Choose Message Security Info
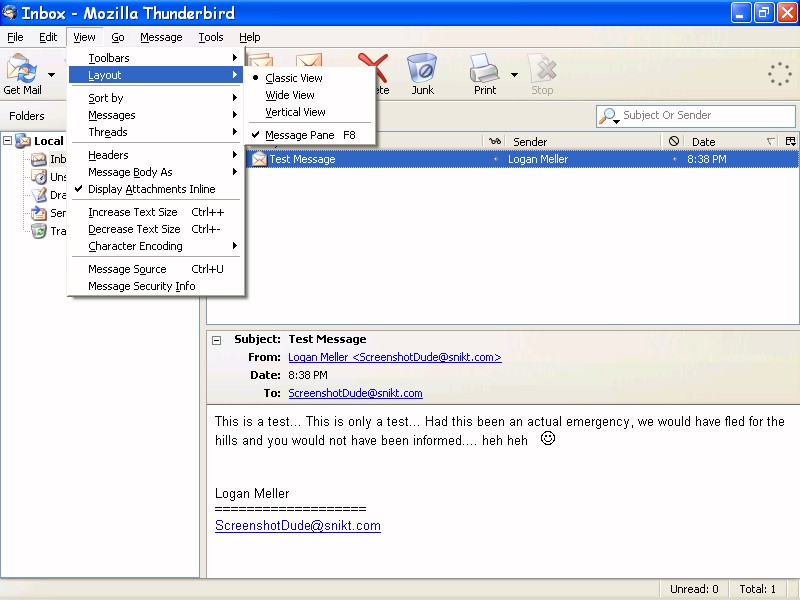 pyautogui.click(x=156, y=286)
